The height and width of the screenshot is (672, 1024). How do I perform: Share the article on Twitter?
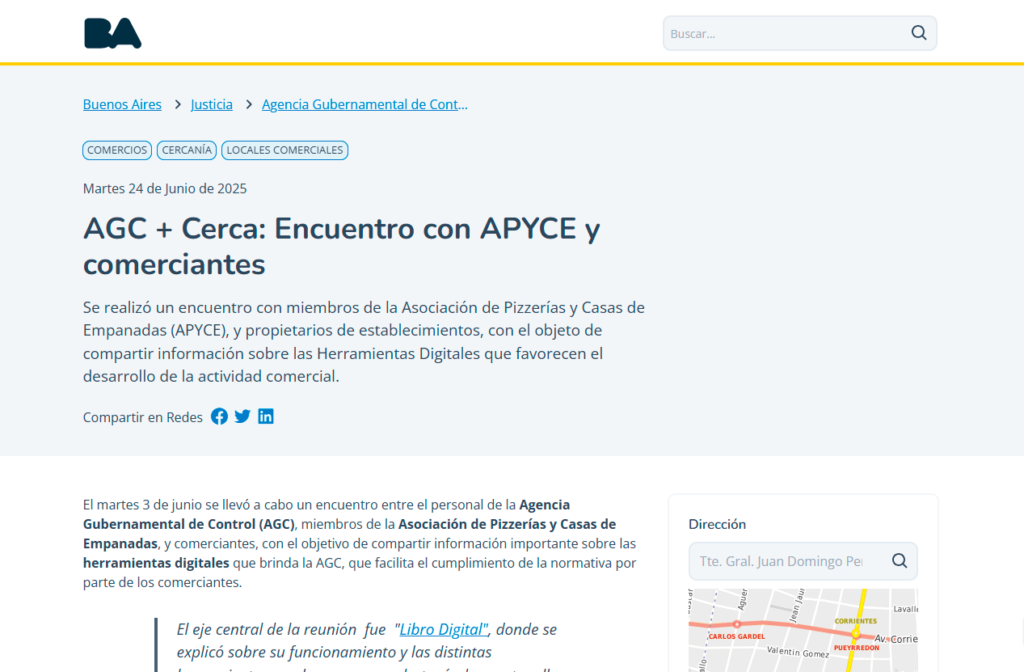242,417
